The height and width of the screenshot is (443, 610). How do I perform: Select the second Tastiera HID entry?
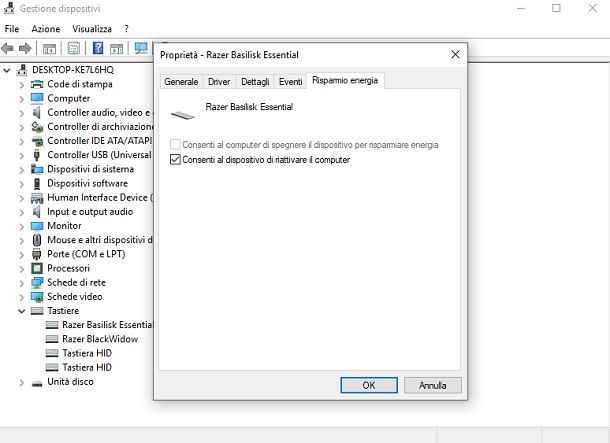click(87, 367)
